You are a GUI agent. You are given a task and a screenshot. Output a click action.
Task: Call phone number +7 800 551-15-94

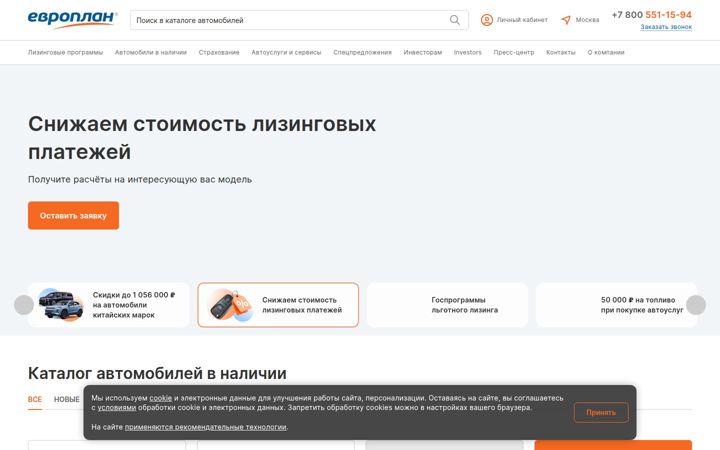pyautogui.click(x=652, y=15)
